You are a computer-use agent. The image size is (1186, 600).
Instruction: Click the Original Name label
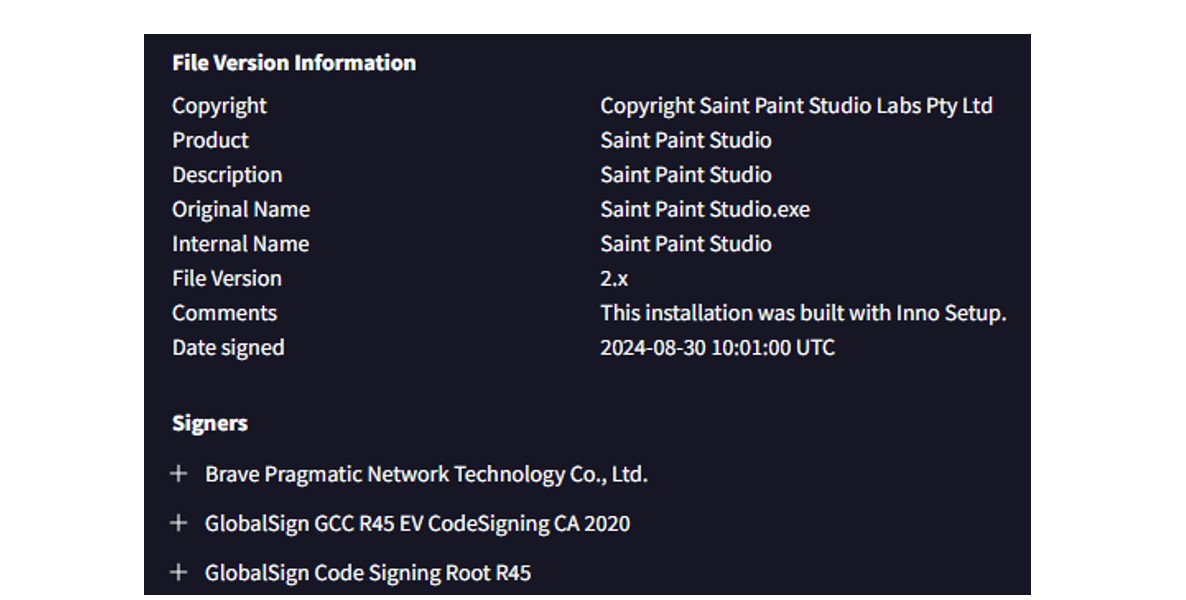[x=241, y=209]
